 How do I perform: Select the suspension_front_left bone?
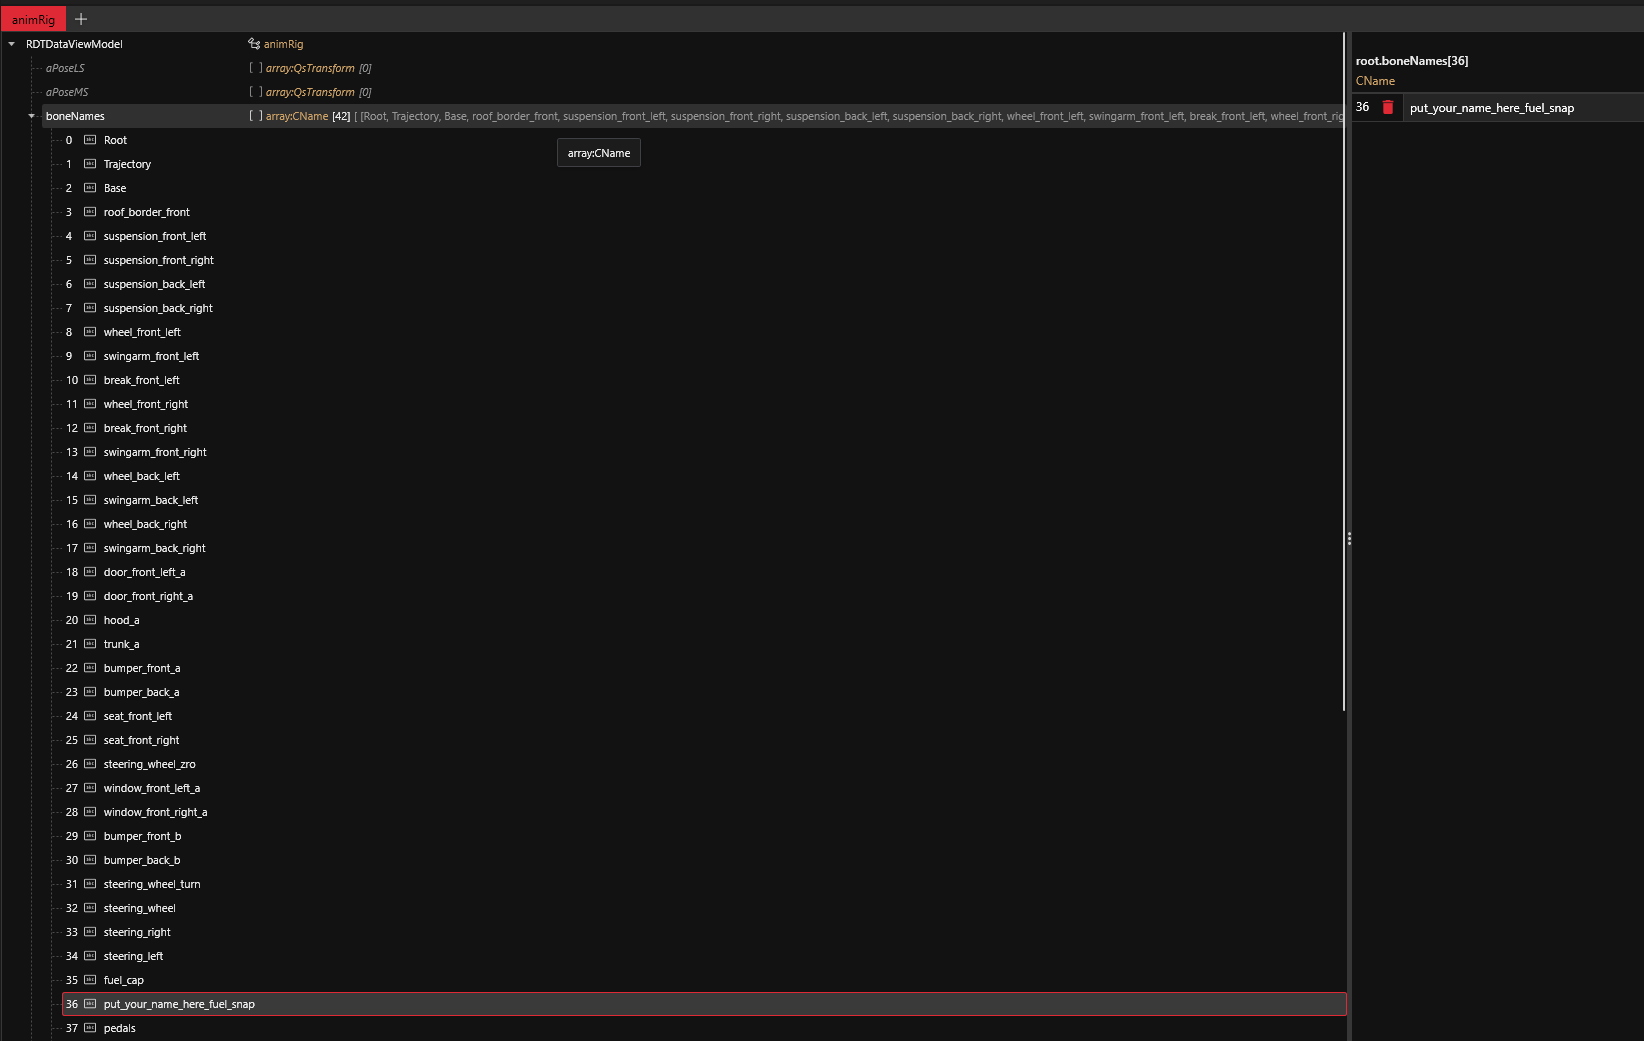[x=155, y=236]
